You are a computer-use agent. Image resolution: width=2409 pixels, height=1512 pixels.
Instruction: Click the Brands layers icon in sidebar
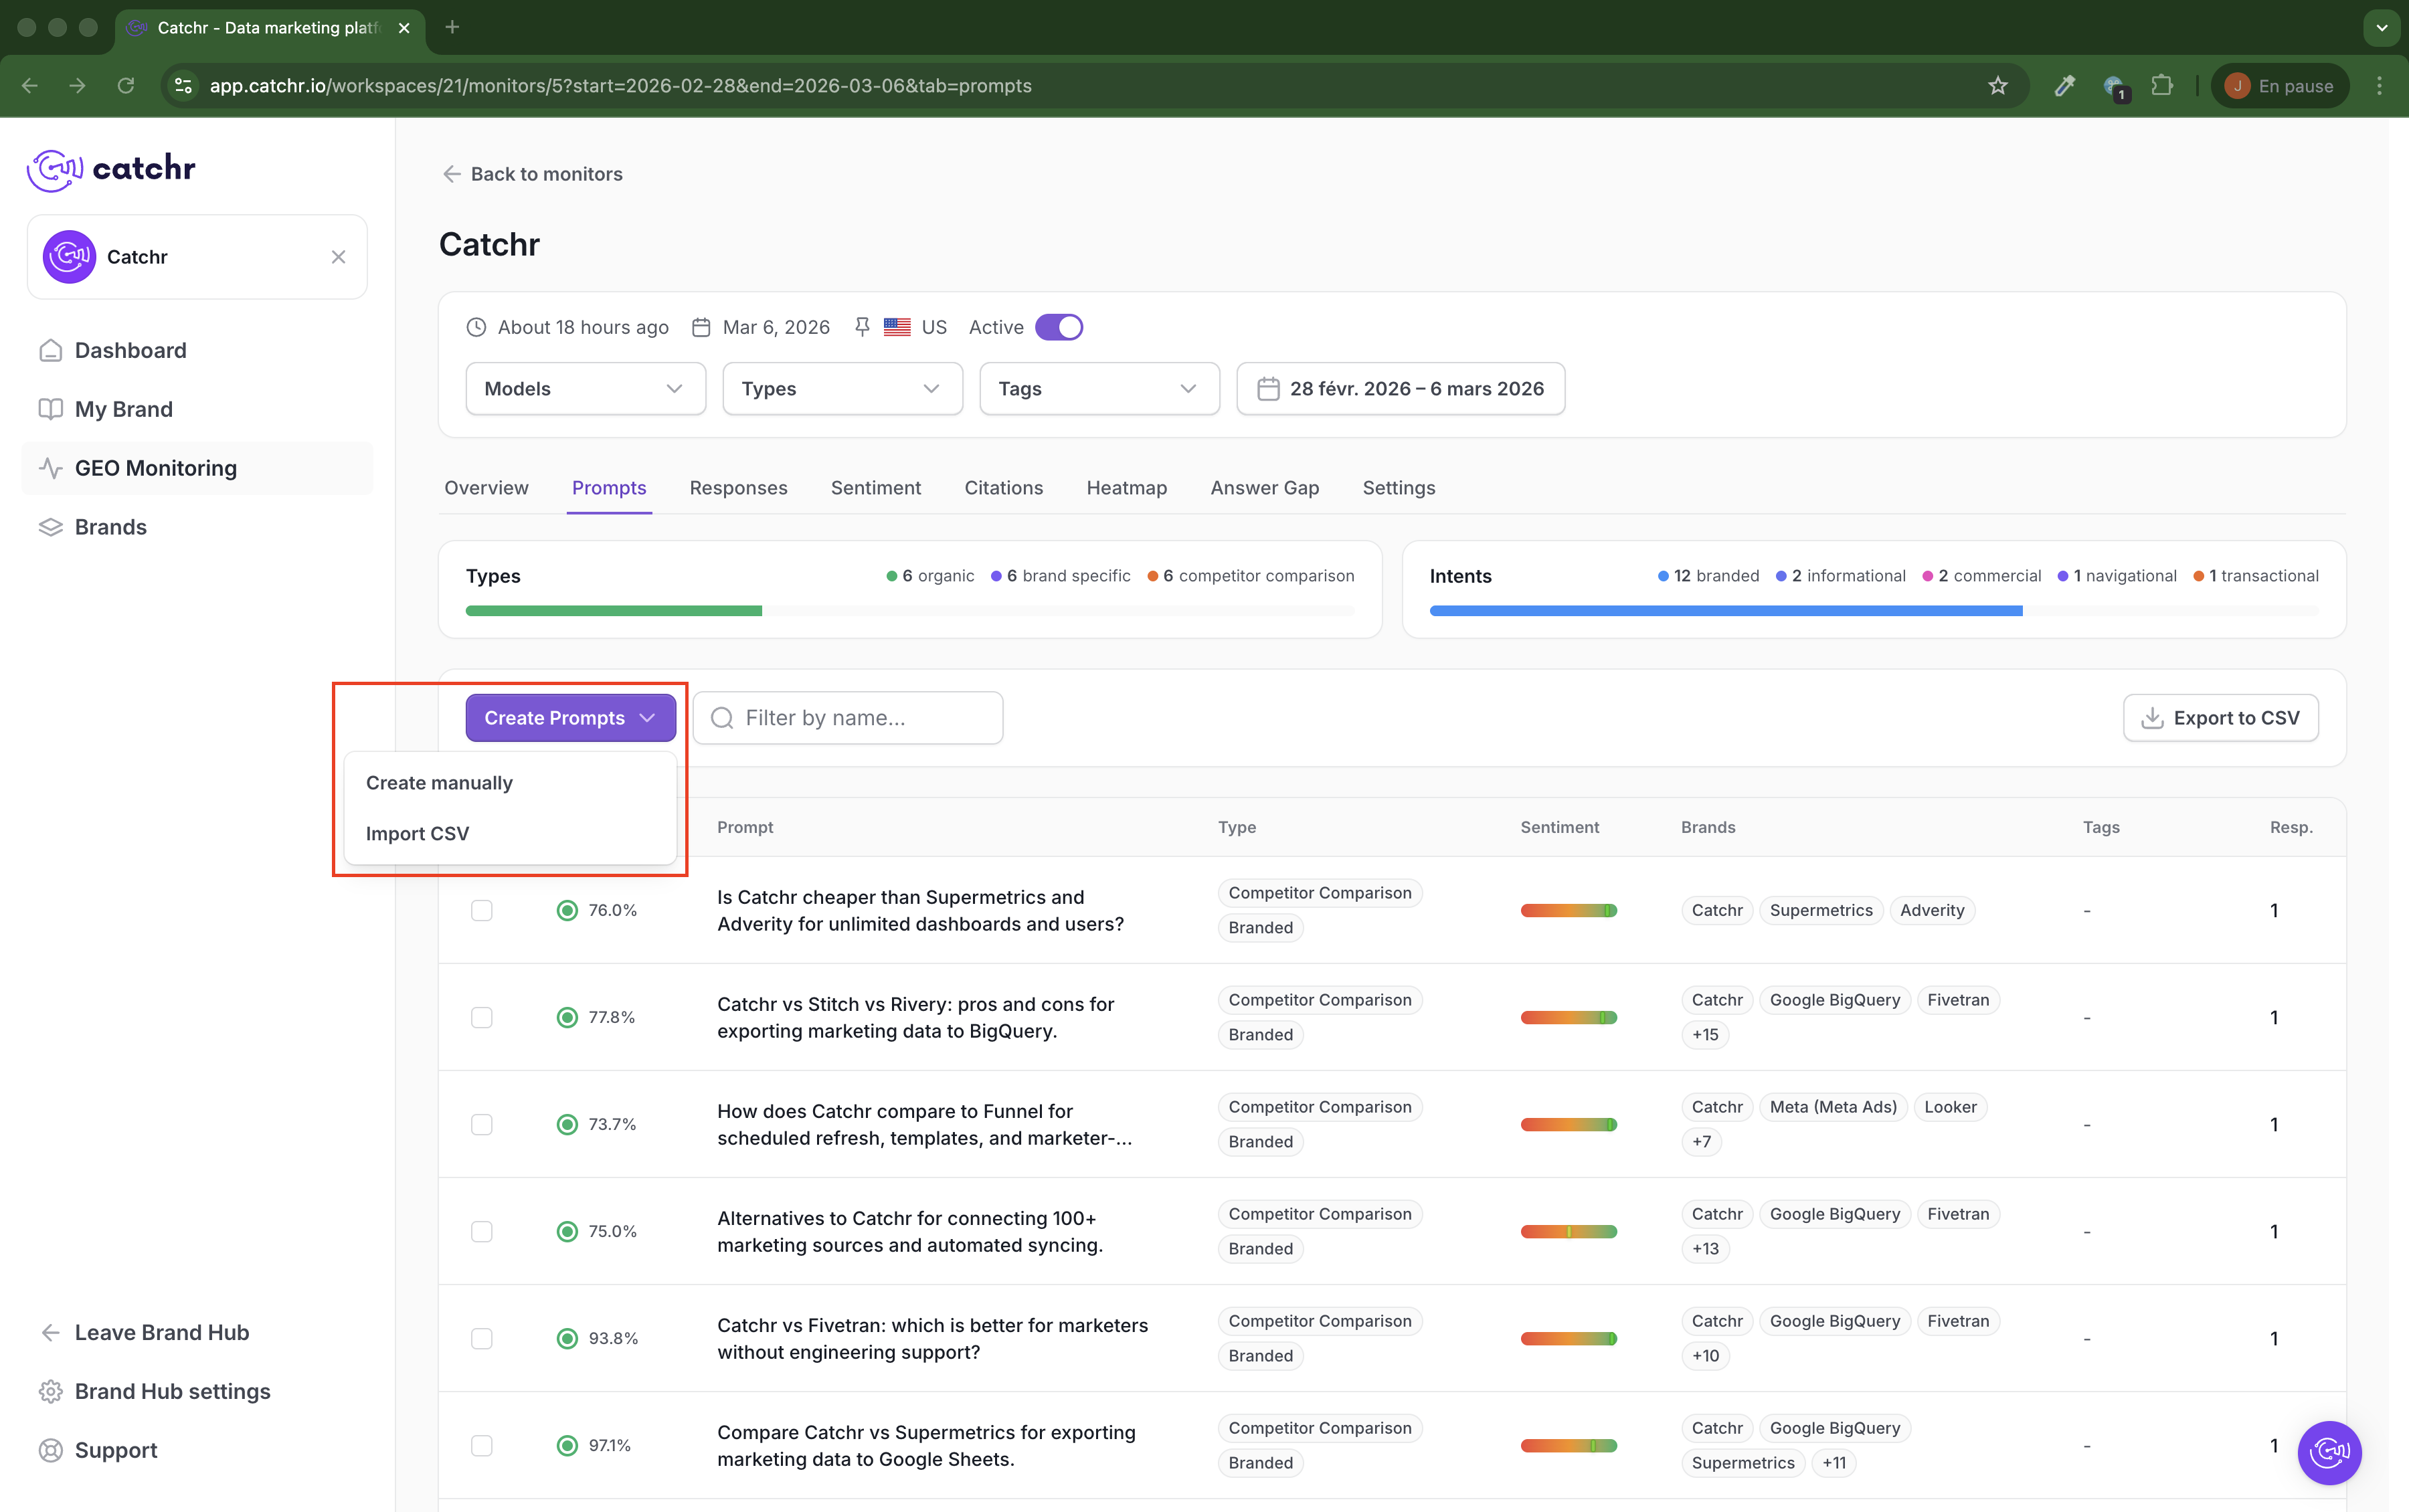(x=50, y=527)
